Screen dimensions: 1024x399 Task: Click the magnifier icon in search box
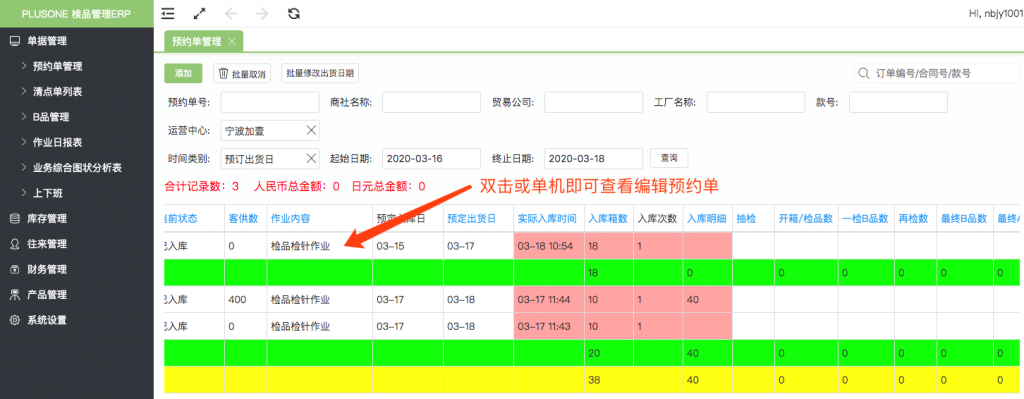pyautogui.click(x=863, y=73)
